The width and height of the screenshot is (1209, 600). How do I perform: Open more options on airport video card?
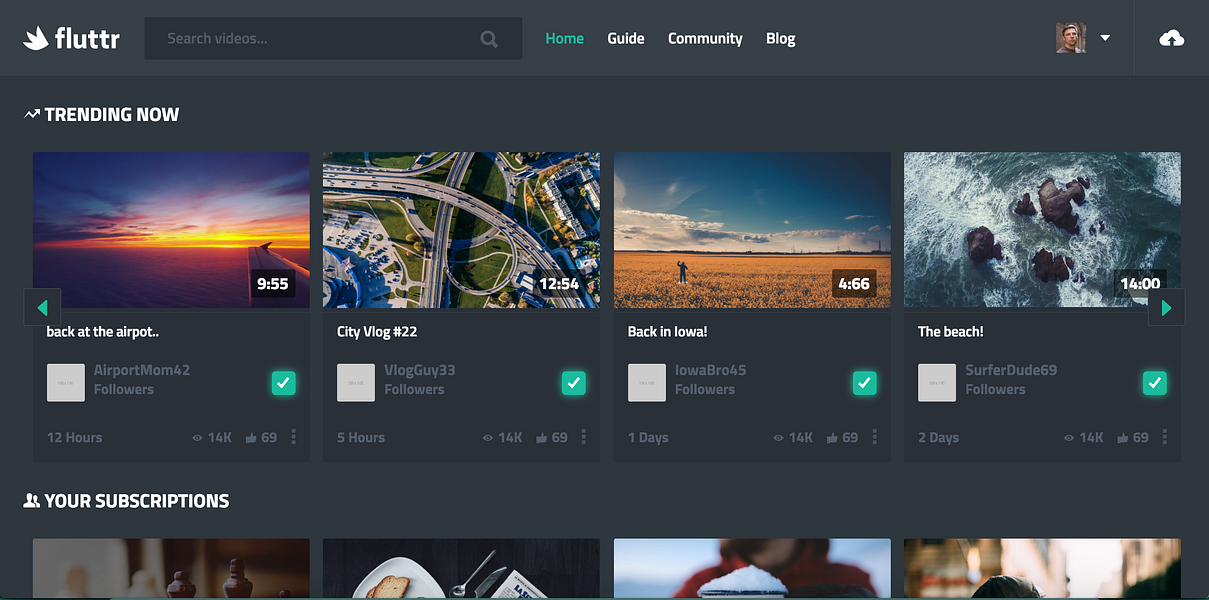[293, 437]
